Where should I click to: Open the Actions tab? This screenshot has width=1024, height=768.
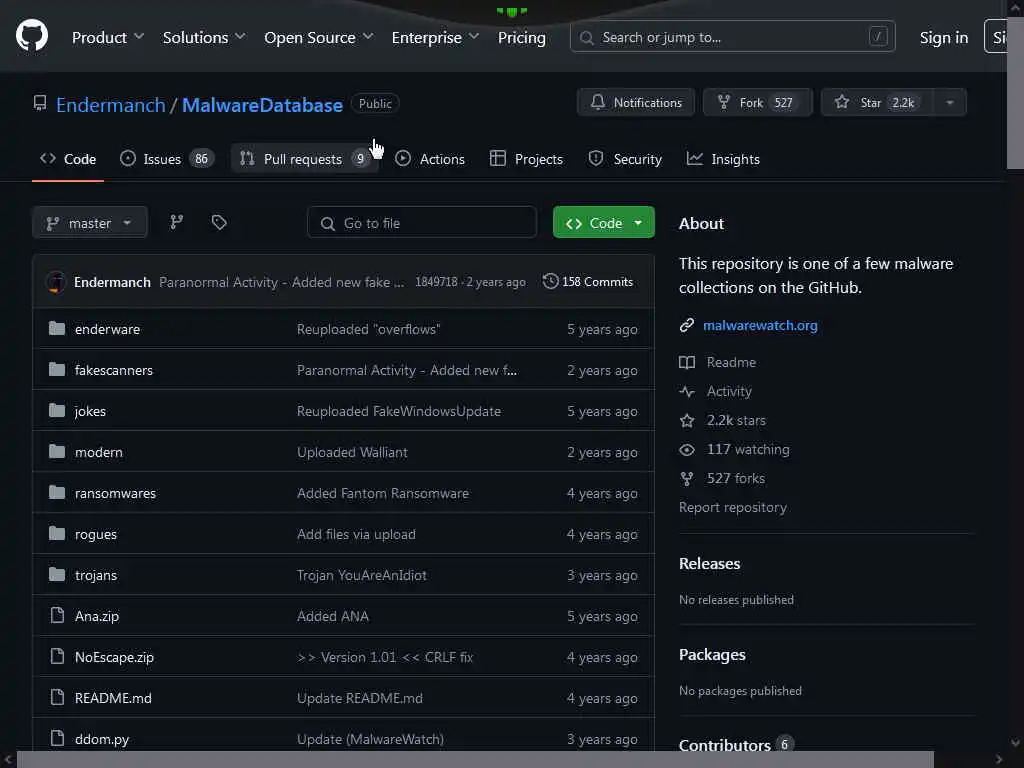click(430, 159)
